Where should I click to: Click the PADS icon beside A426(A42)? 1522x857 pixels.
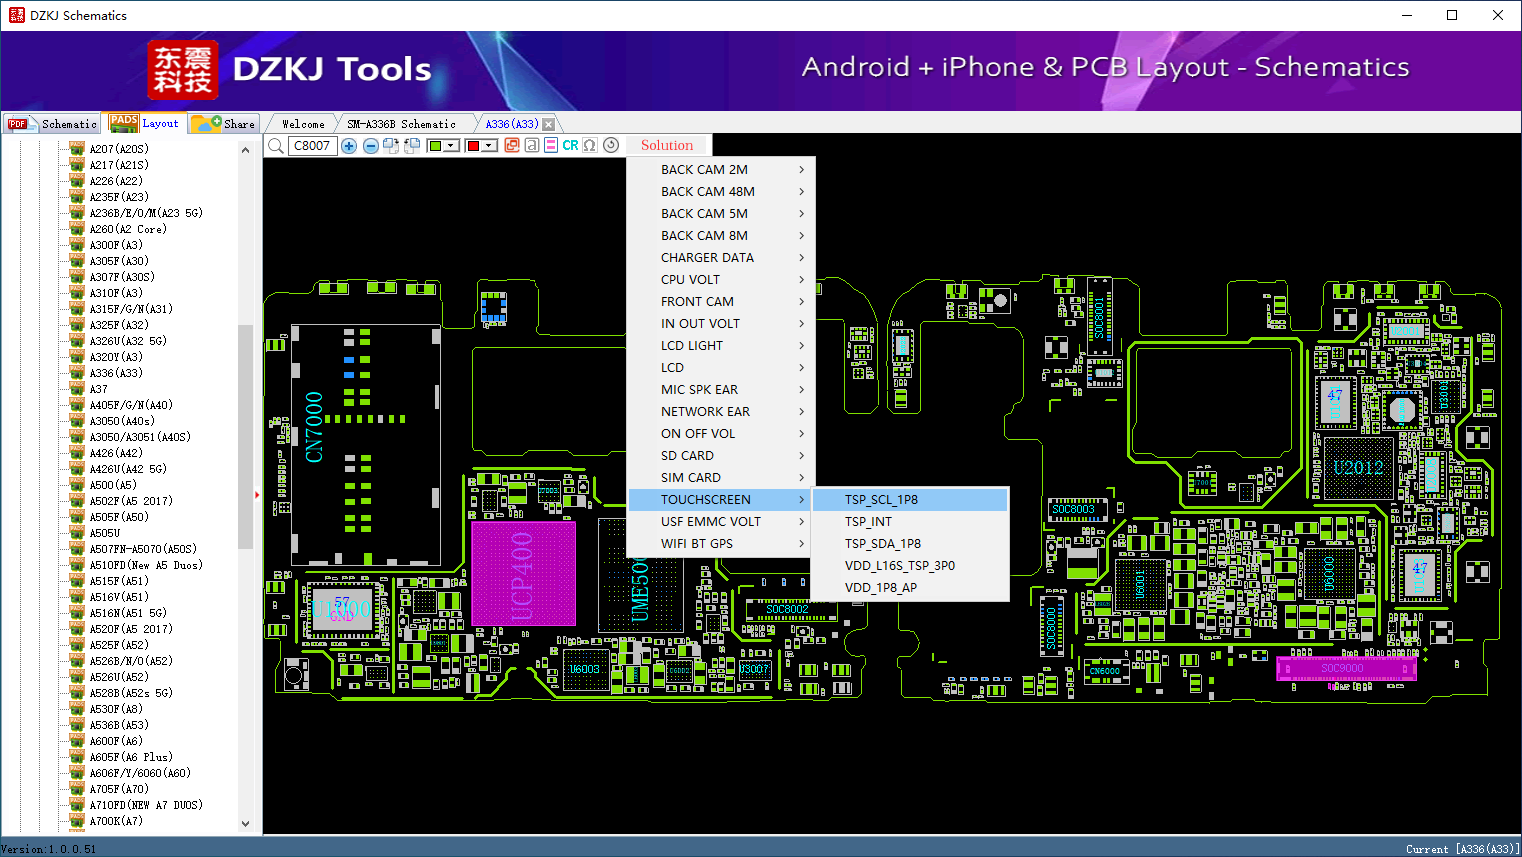pos(77,452)
